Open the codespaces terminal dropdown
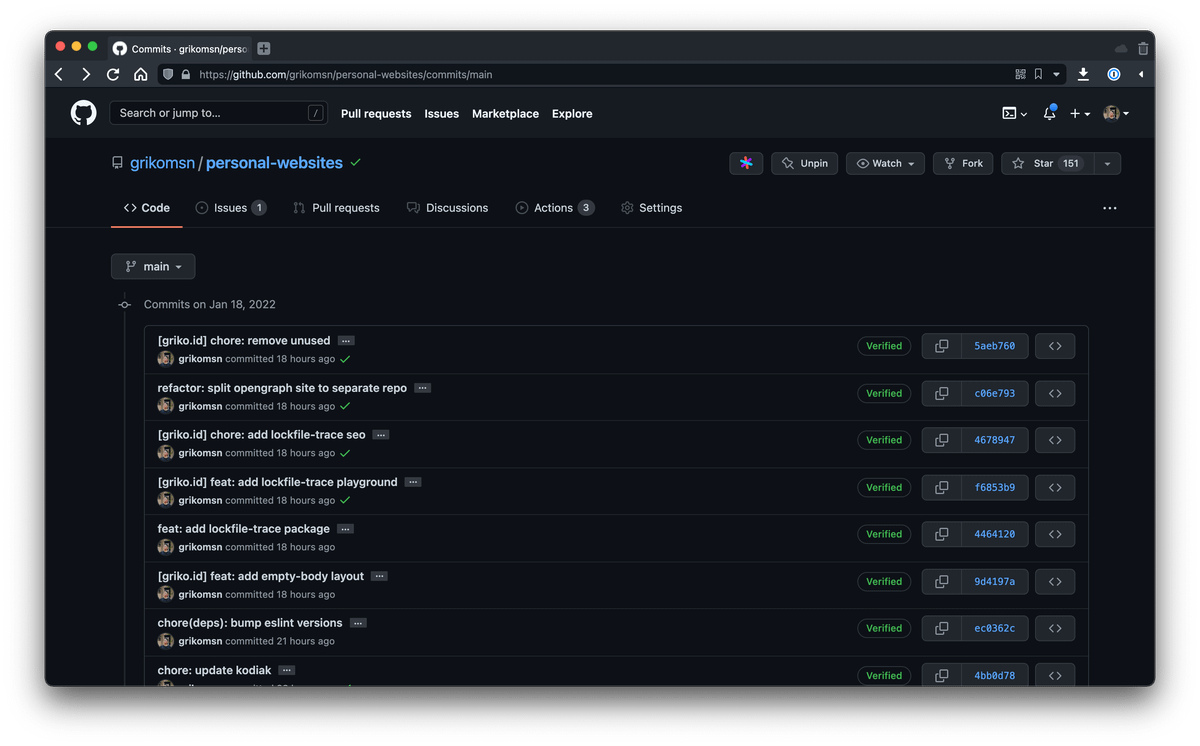Image resolution: width=1200 pixels, height=746 pixels. (1014, 113)
